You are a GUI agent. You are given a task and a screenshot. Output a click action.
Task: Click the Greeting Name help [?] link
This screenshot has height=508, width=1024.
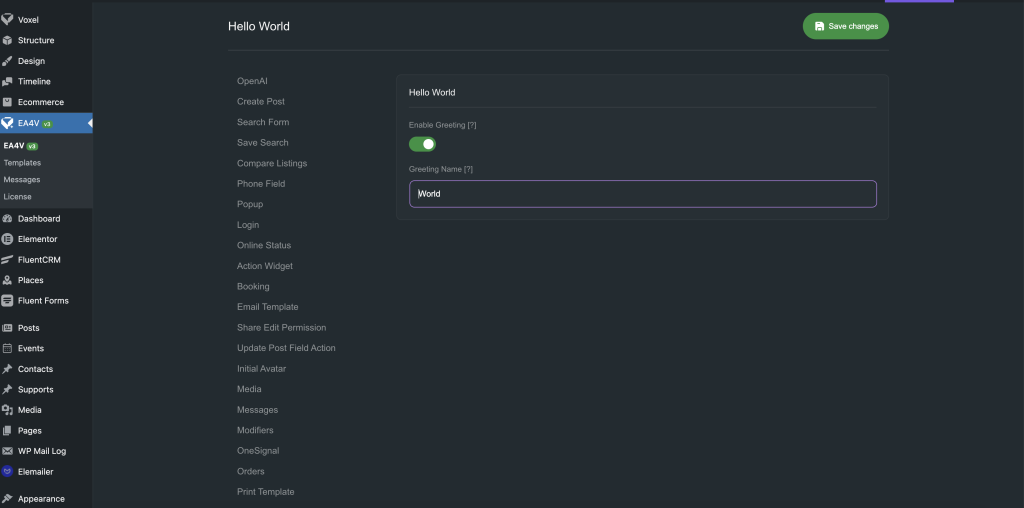[468, 170]
